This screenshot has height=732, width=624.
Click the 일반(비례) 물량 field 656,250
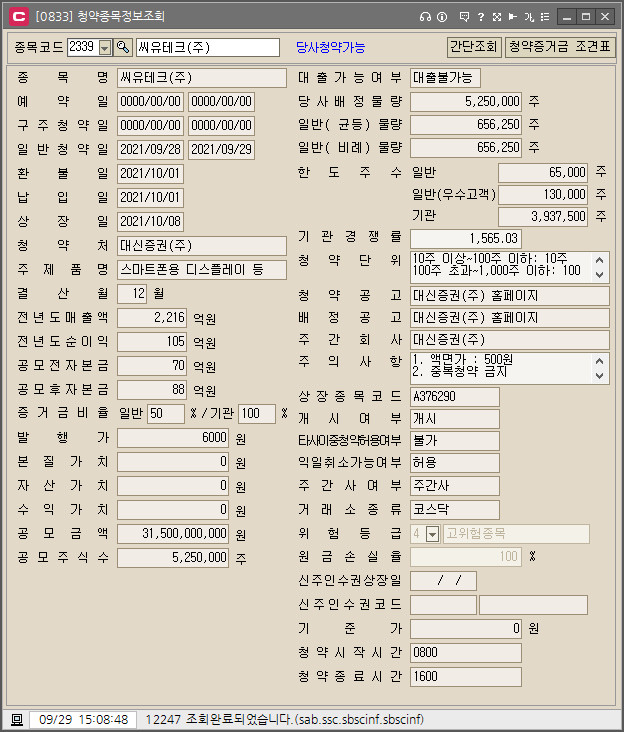coord(466,148)
